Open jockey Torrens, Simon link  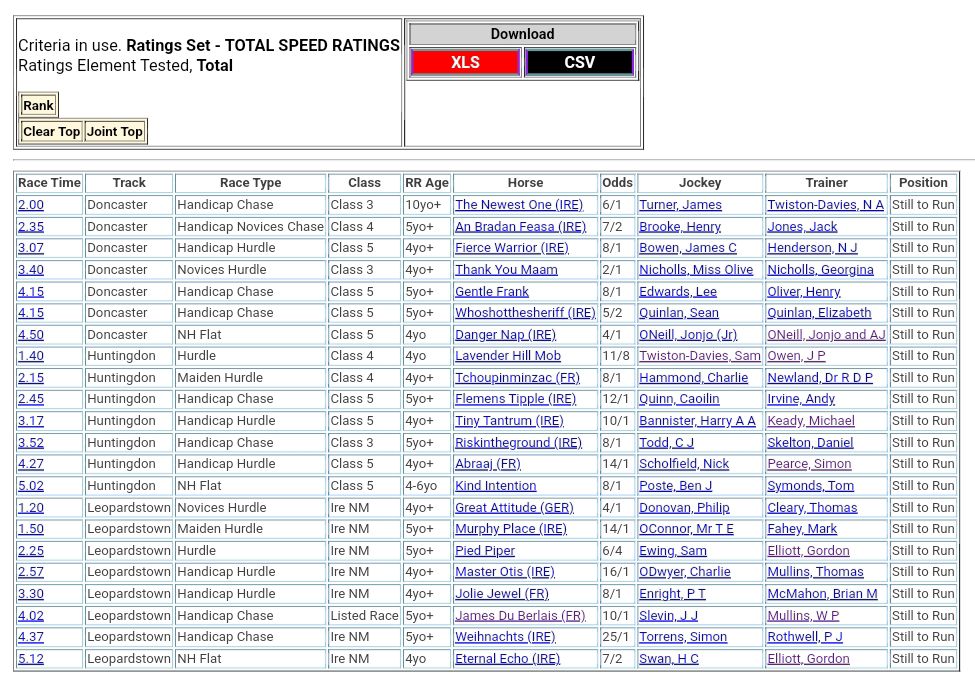(x=683, y=637)
